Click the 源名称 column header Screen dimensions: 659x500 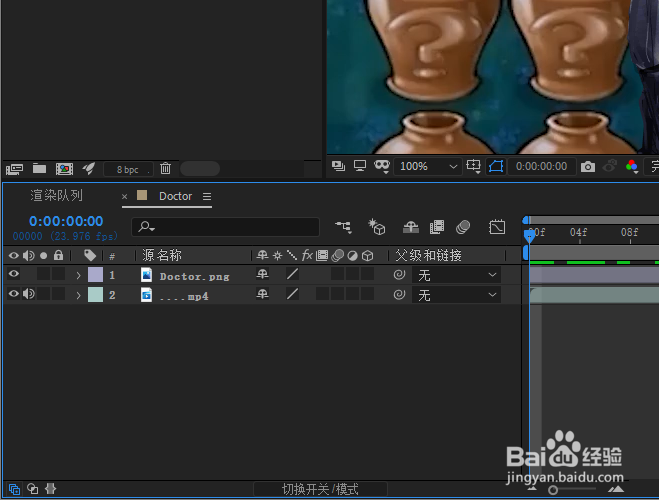pos(162,255)
